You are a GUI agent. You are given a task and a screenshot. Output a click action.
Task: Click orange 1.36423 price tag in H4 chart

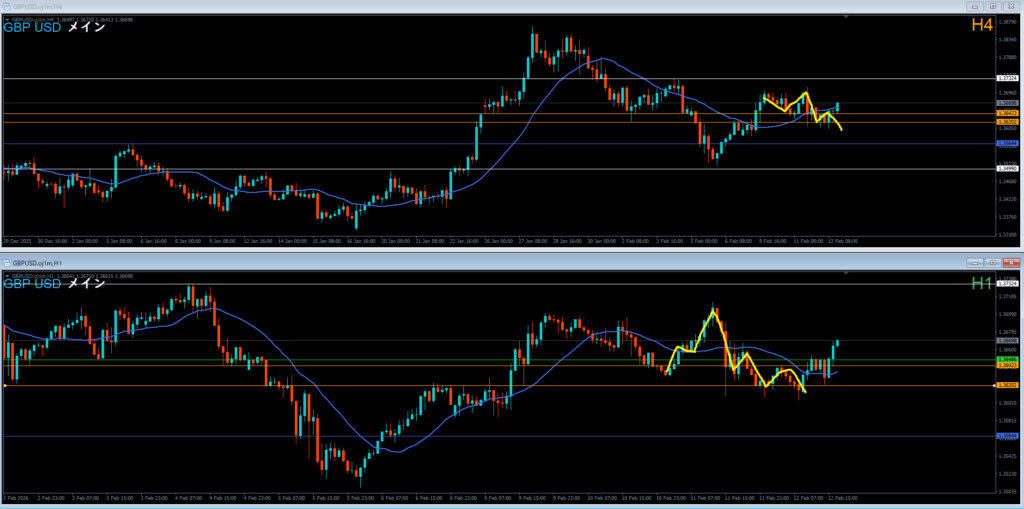[1006, 113]
